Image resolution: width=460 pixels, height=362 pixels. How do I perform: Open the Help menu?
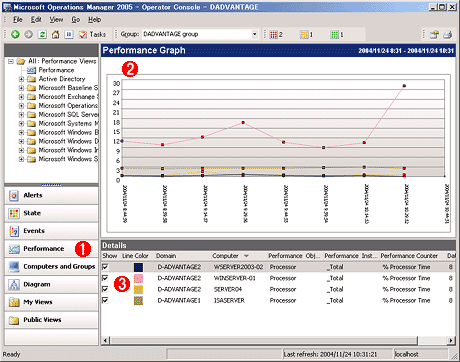point(94,20)
